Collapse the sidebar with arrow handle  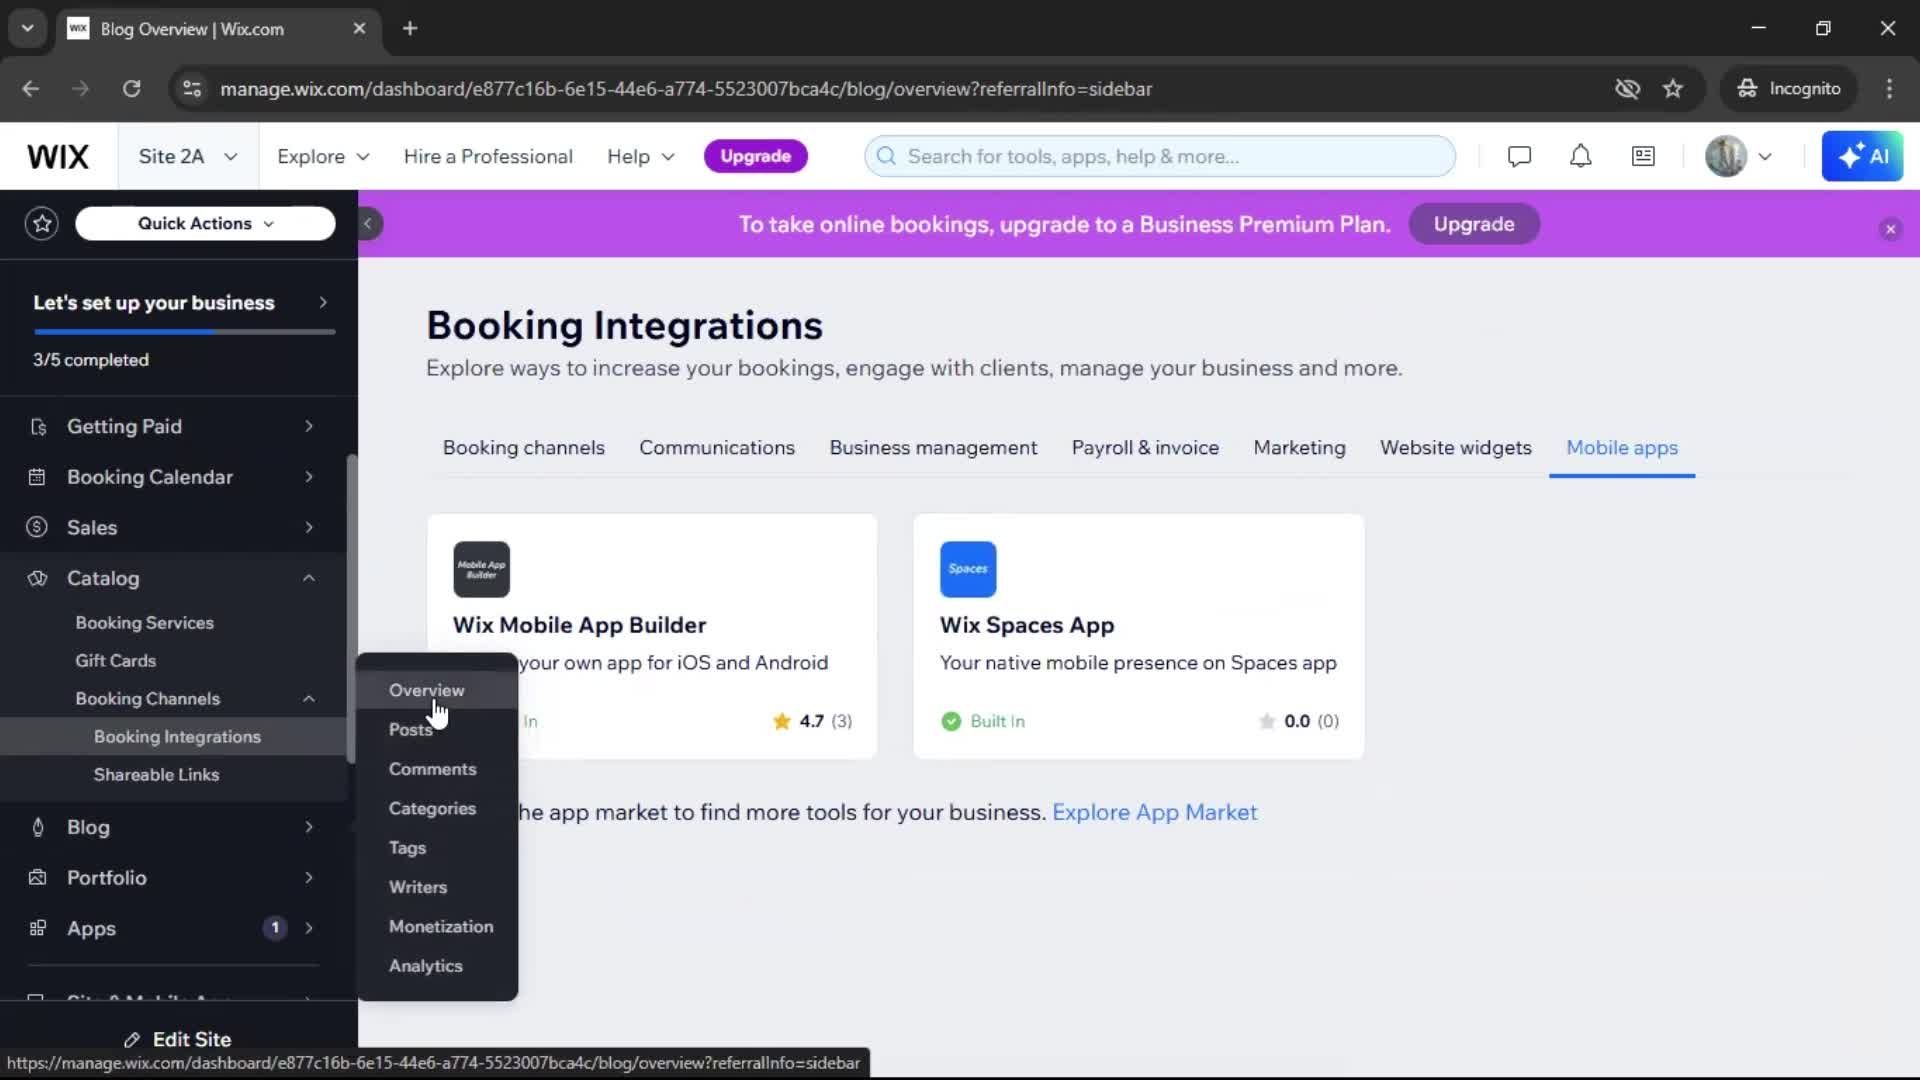(x=368, y=224)
